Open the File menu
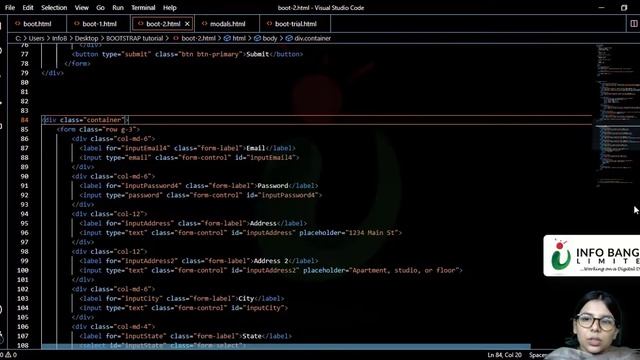 click(x=10, y=8)
